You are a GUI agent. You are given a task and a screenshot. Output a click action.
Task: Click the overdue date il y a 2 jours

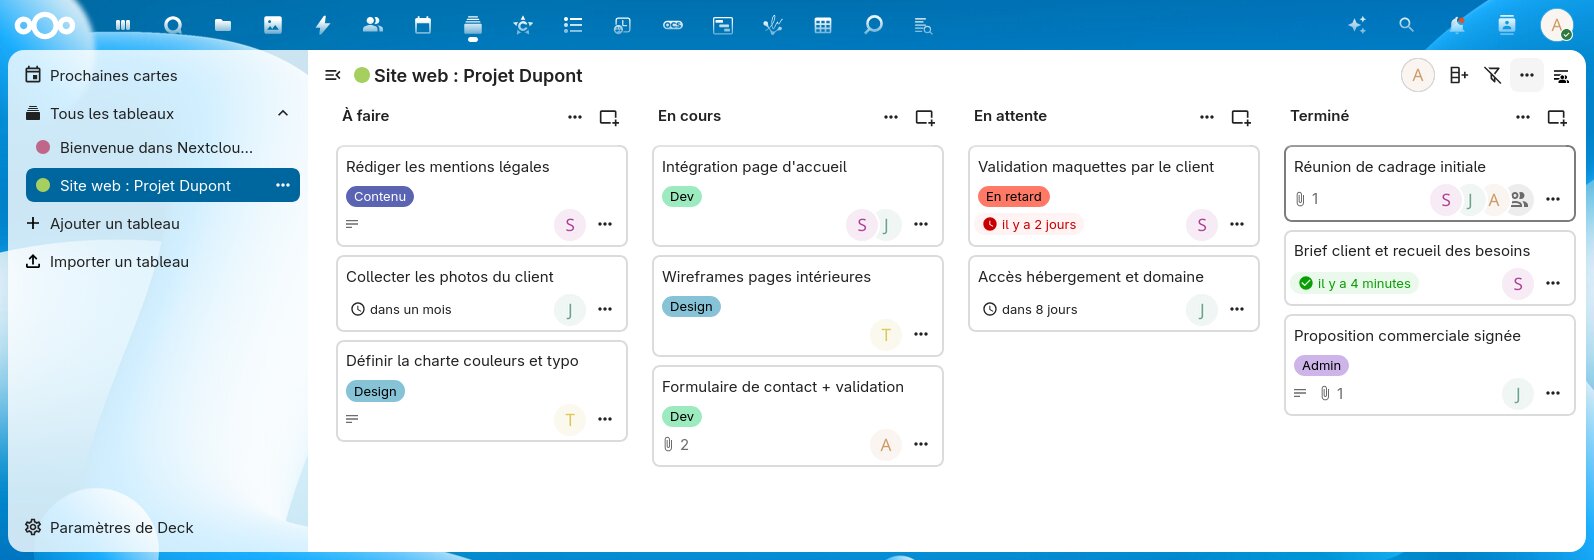[1031, 225]
